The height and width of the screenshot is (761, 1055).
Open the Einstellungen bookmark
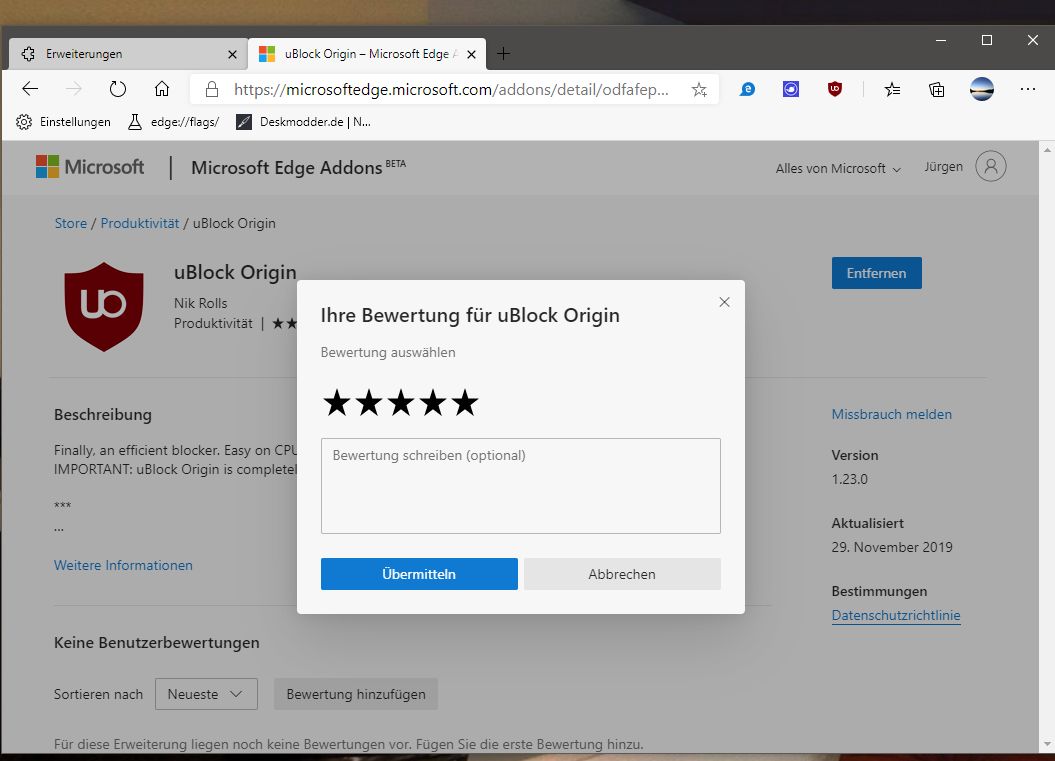(x=63, y=122)
